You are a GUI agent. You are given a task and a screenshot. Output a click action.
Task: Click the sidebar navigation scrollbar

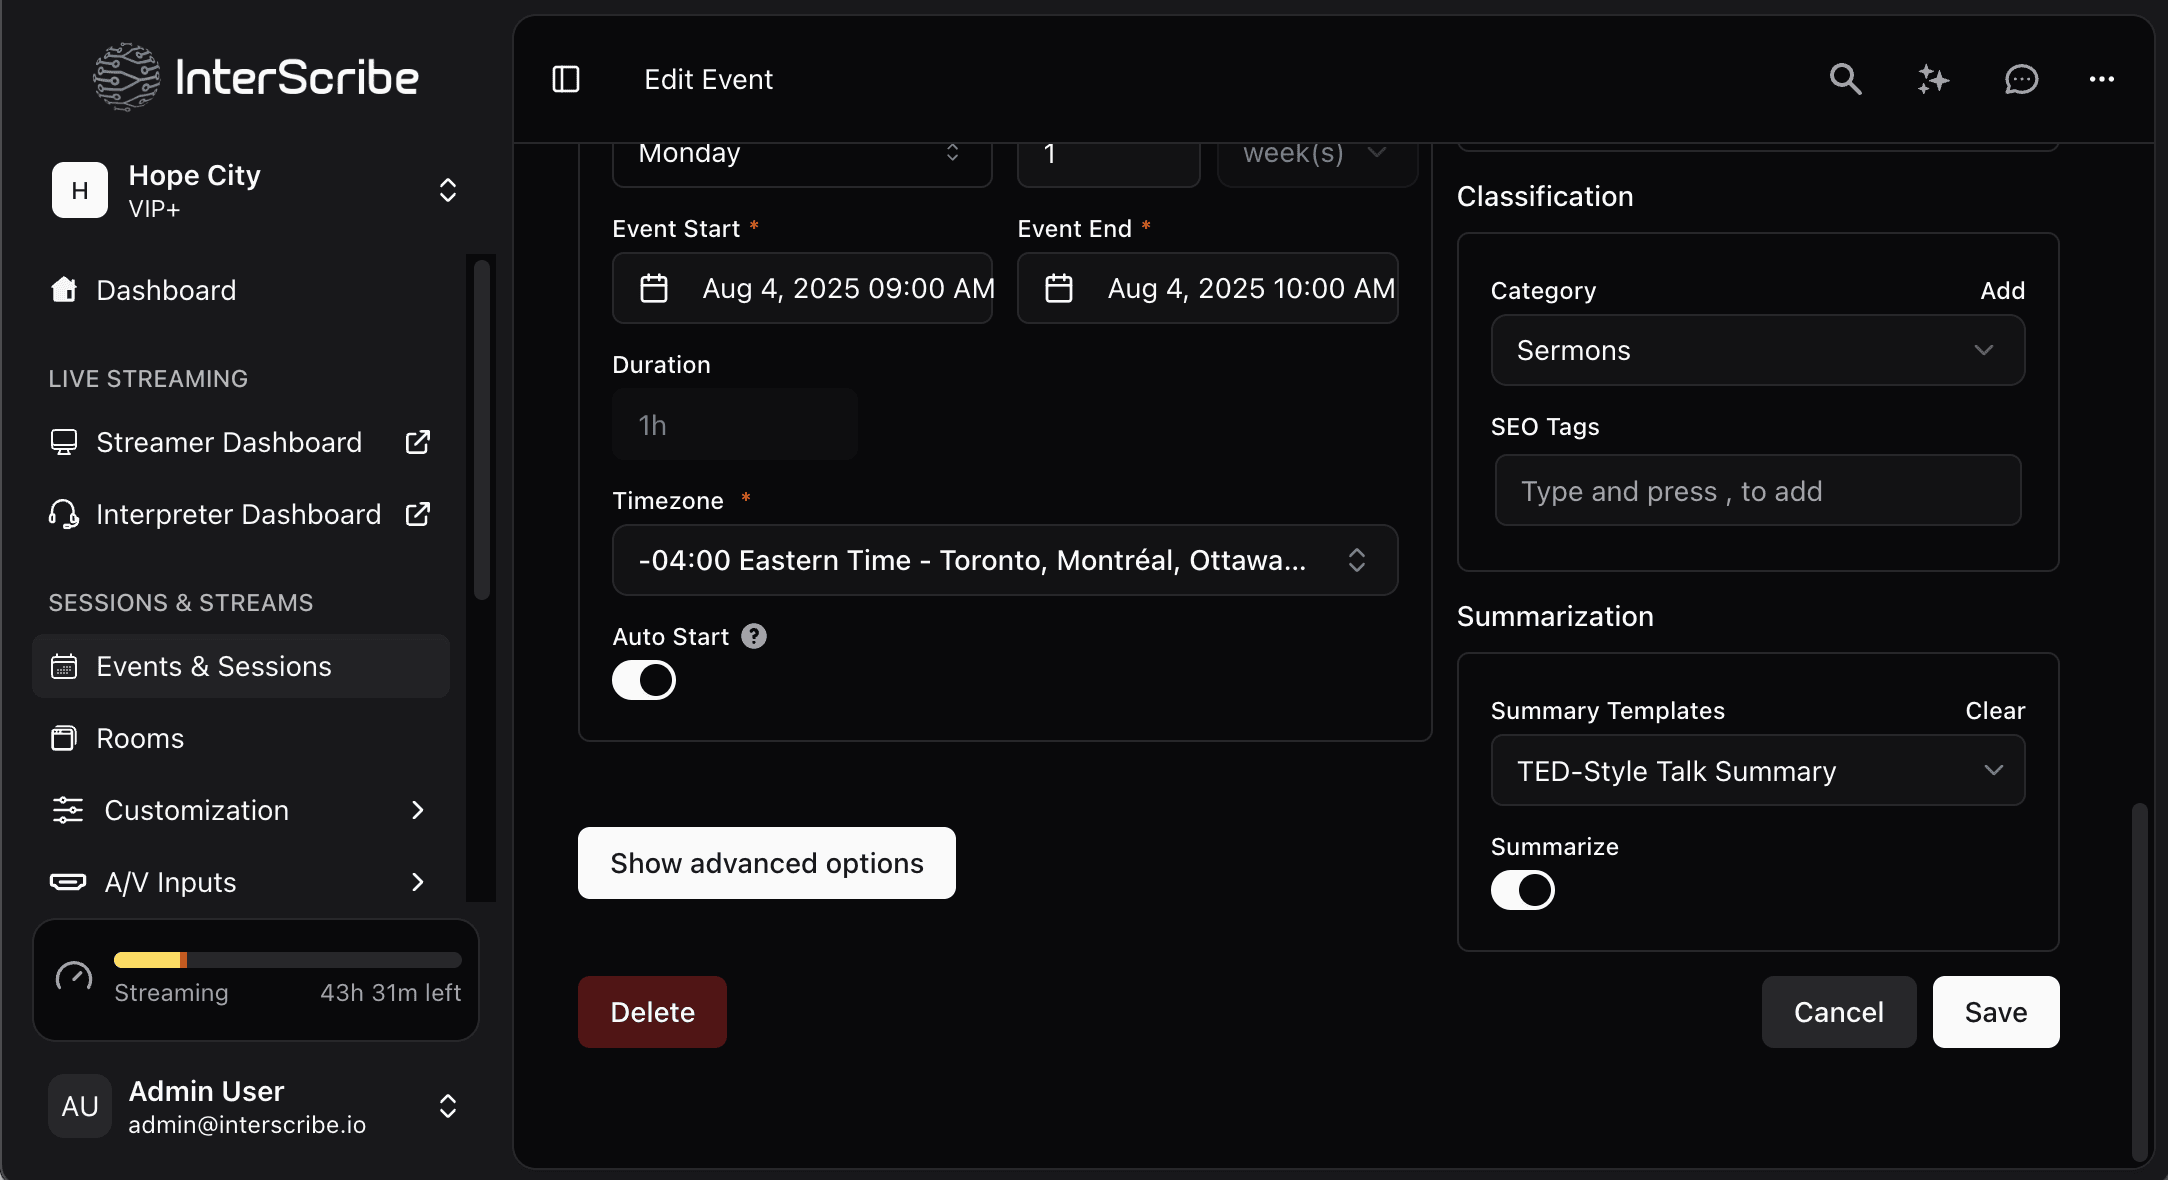[x=482, y=430]
